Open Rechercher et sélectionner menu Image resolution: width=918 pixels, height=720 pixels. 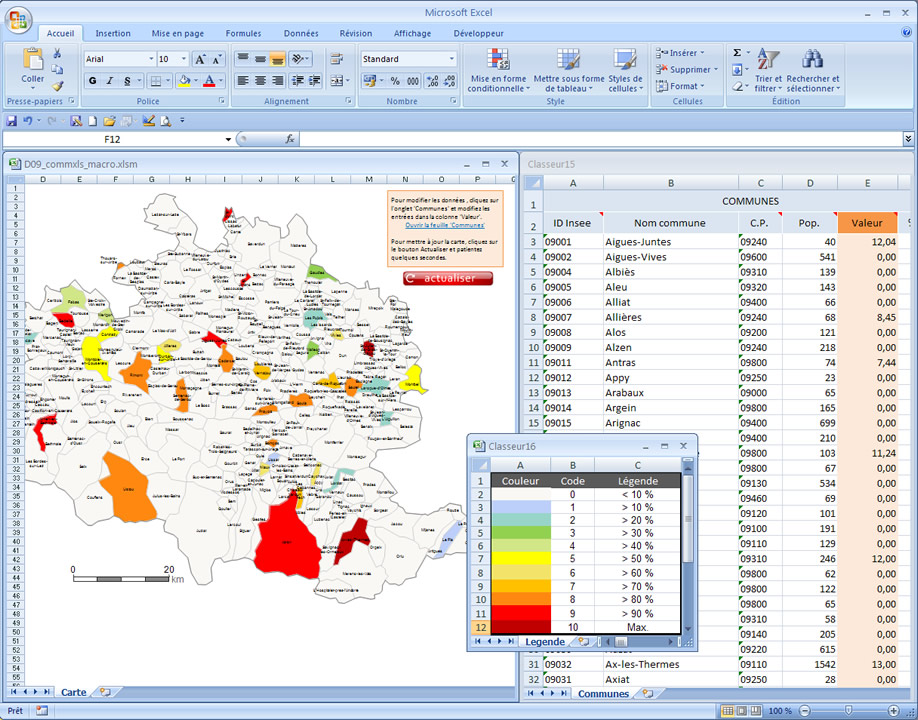(813, 70)
